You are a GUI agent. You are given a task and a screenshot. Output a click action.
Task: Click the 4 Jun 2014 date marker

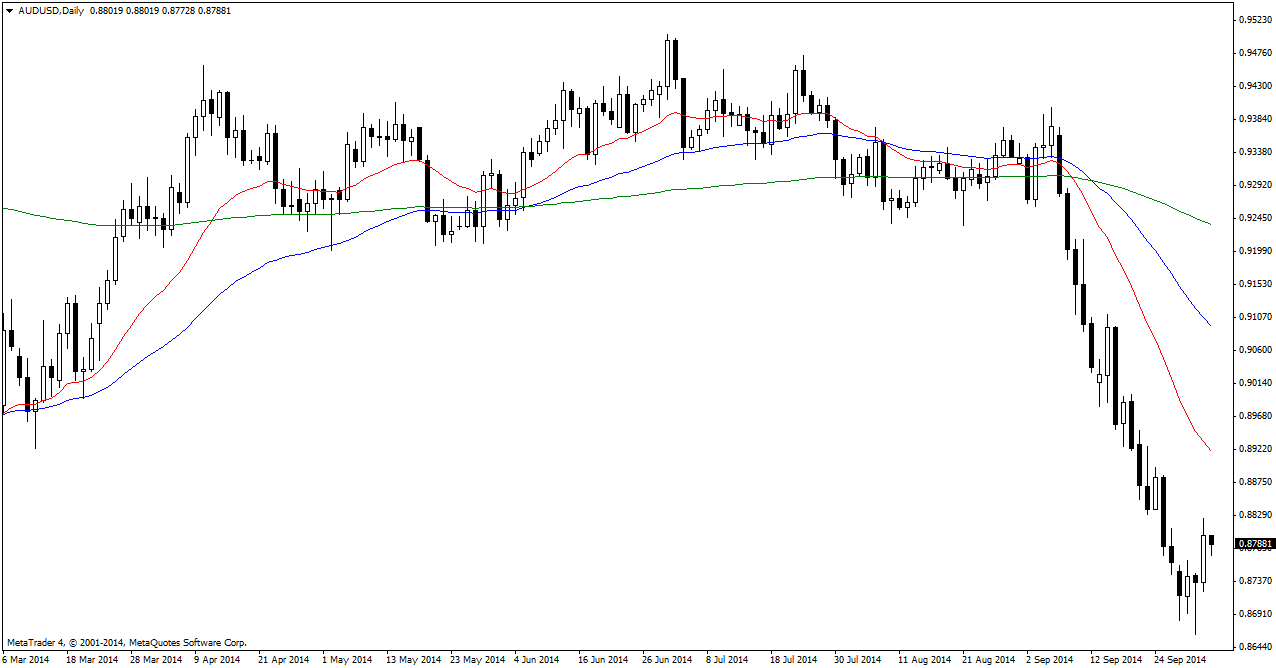[x=536, y=660]
